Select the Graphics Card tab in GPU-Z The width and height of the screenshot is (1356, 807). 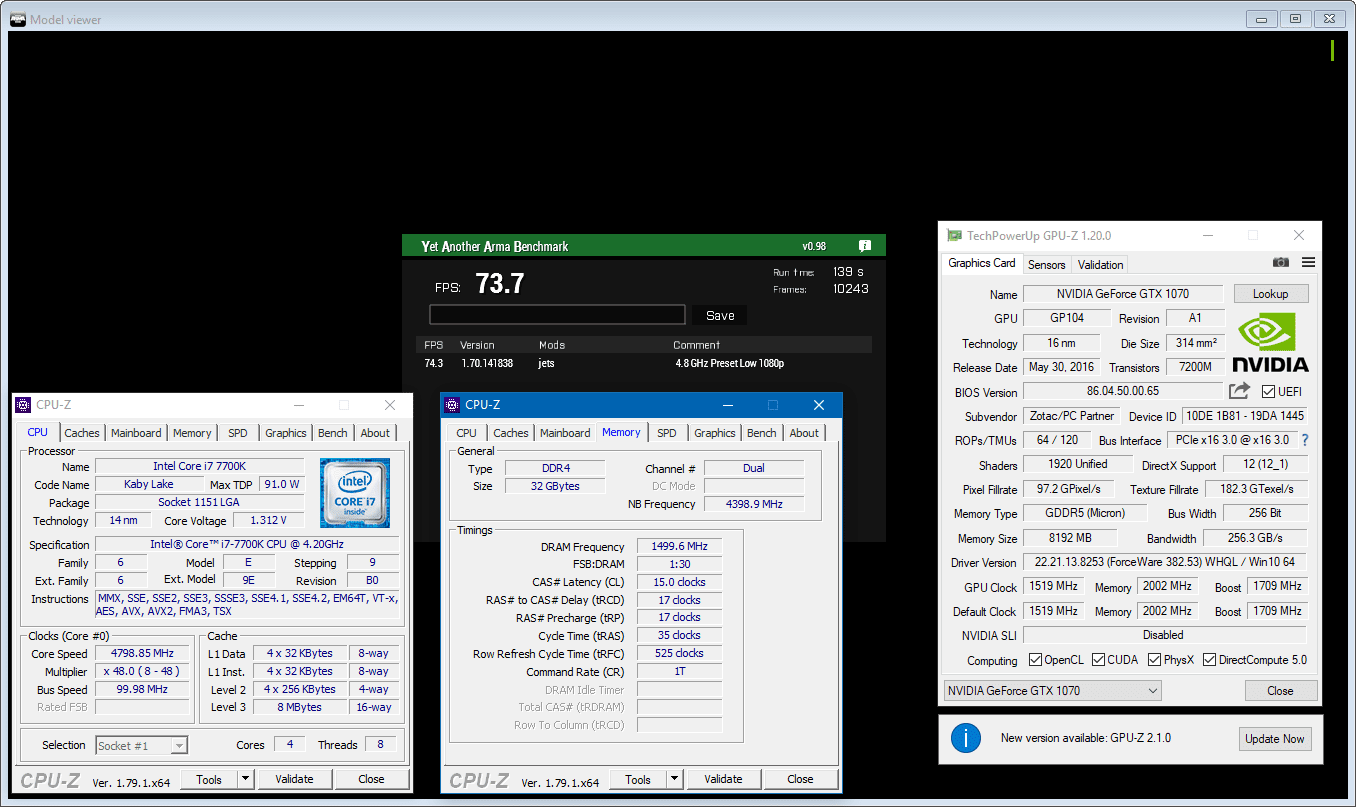click(982, 263)
